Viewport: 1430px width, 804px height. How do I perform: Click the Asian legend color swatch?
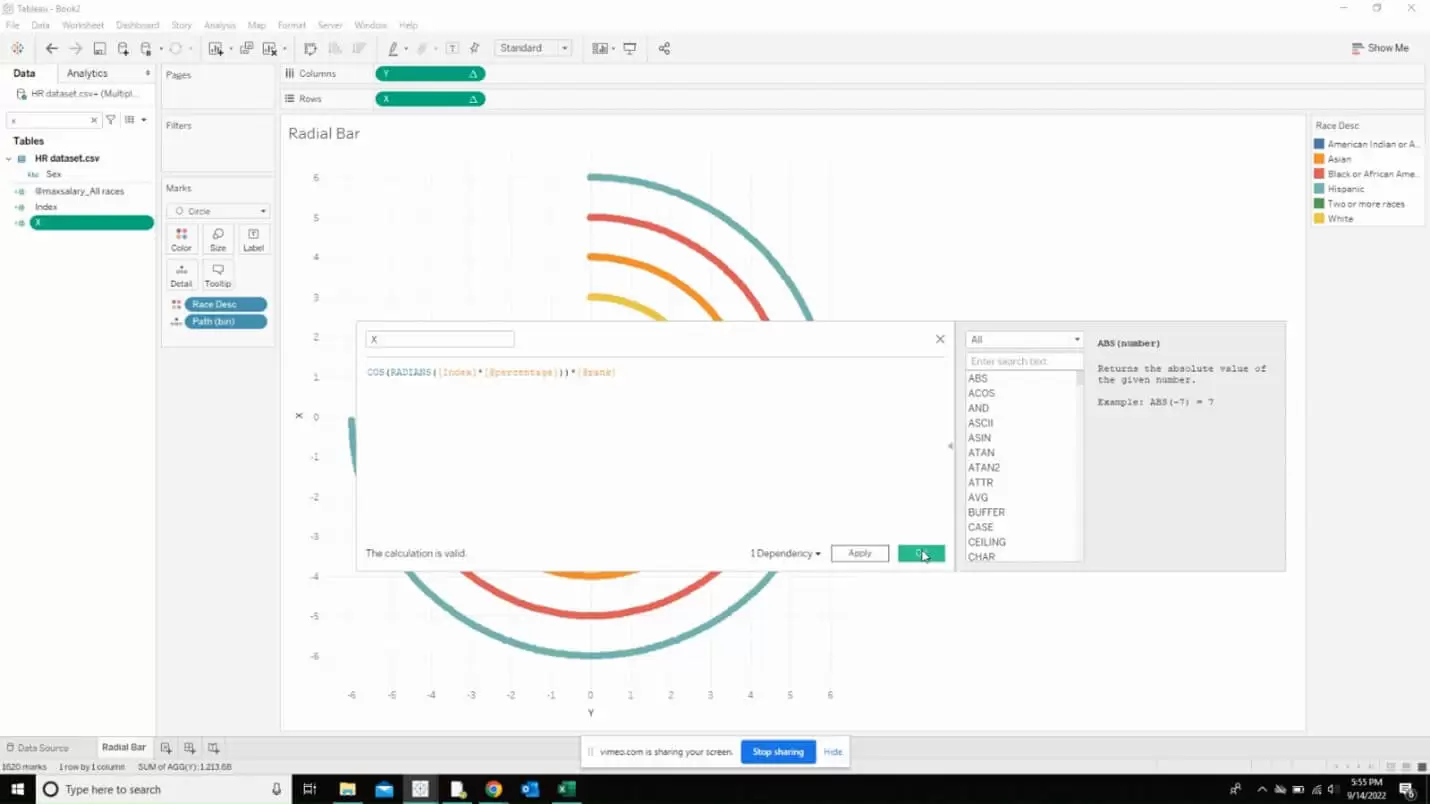tap(1320, 159)
